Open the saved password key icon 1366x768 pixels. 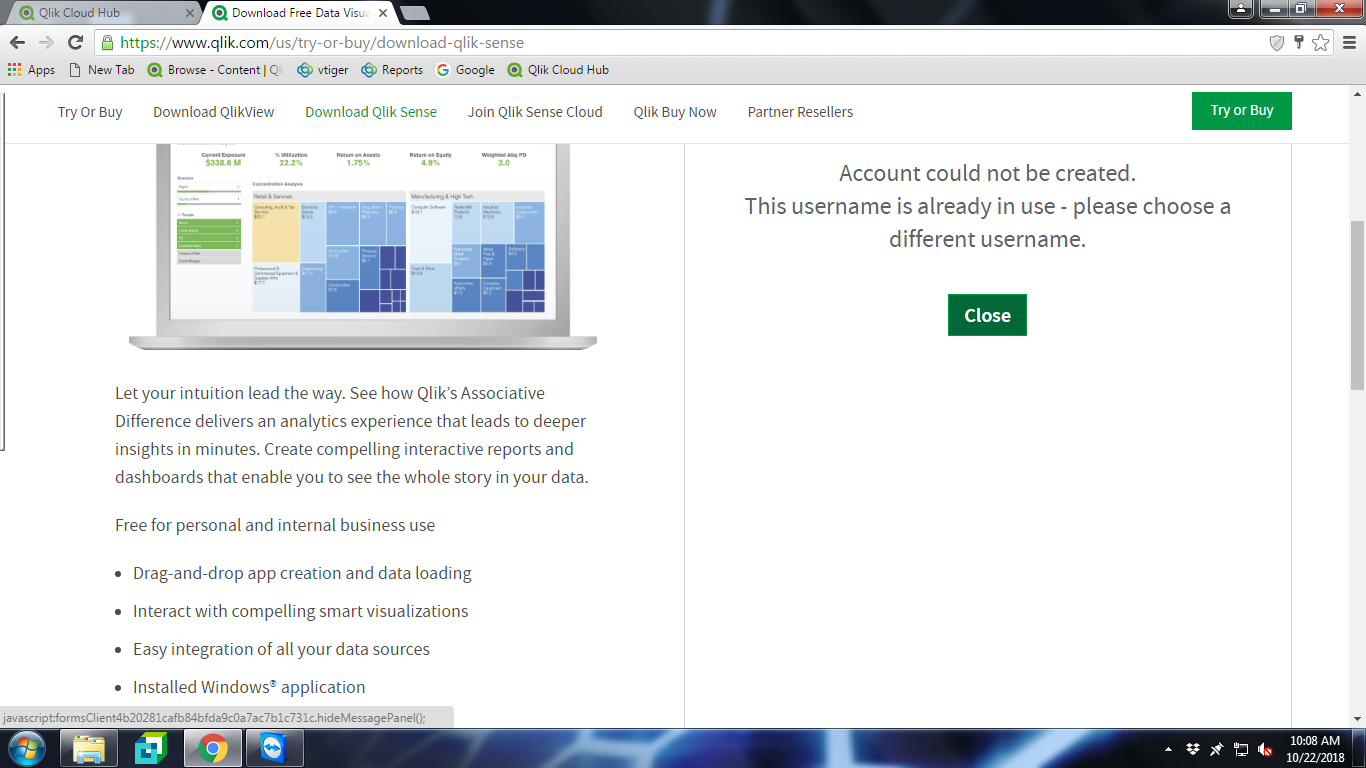1299,42
